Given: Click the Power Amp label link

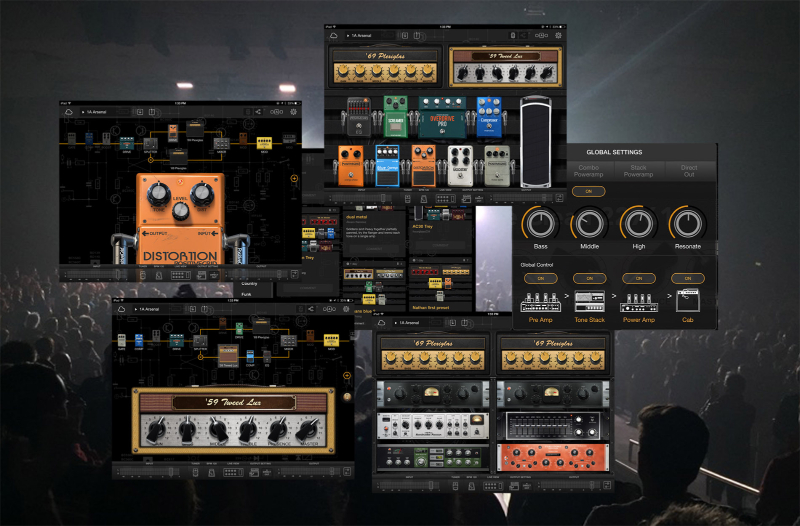Looking at the screenshot, I should (x=638, y=320).
